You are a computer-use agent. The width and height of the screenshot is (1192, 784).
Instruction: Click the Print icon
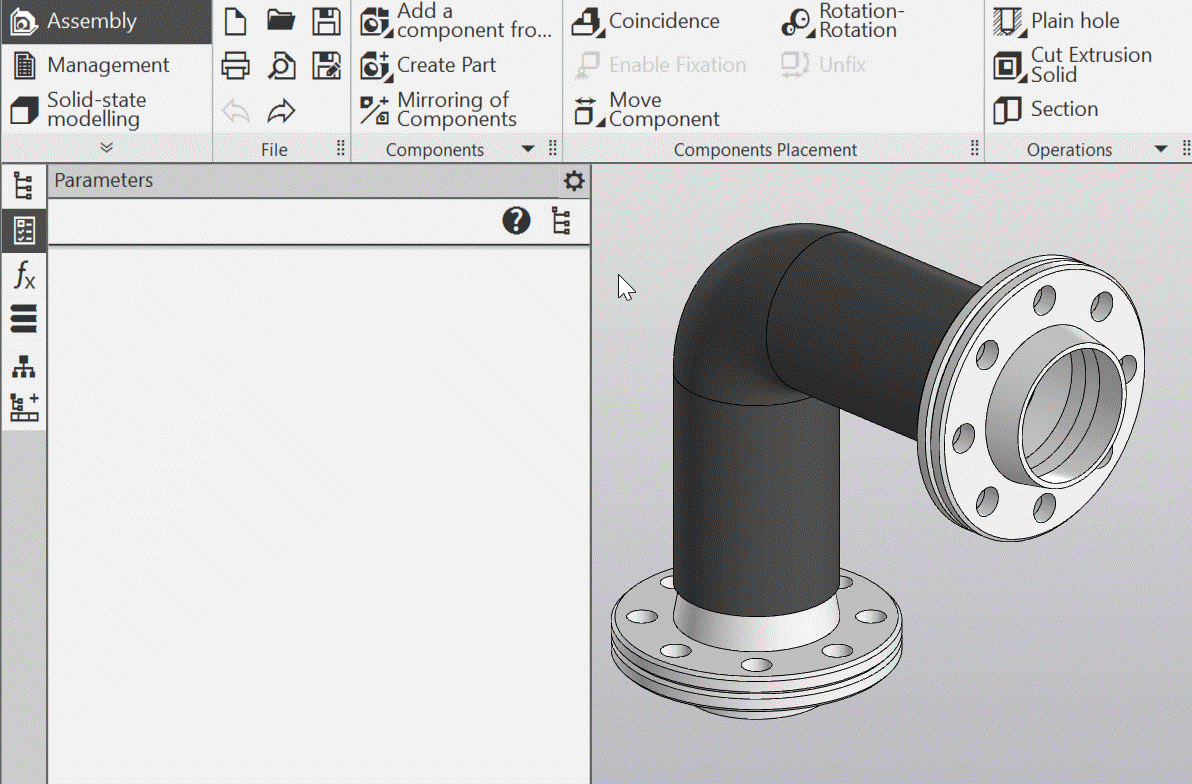coord(235,66)
